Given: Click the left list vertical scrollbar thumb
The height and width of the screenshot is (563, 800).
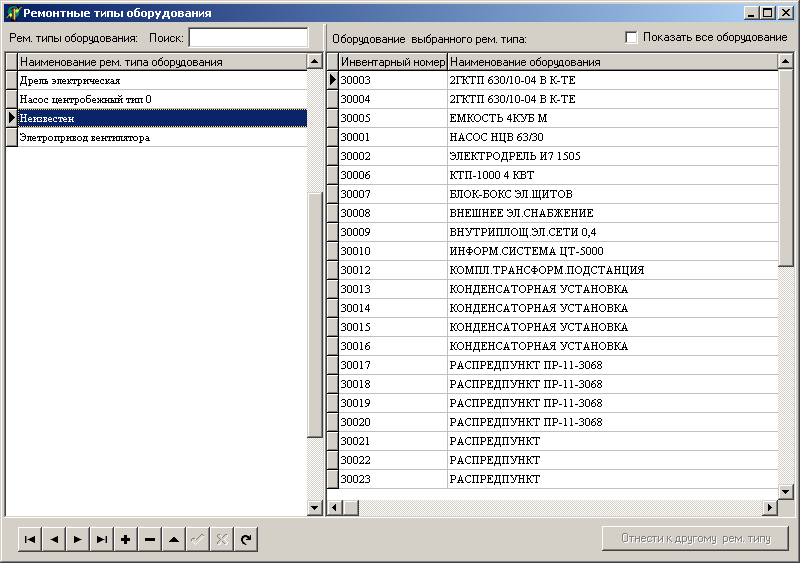Looking at the screenshot, I should [315, 315].
